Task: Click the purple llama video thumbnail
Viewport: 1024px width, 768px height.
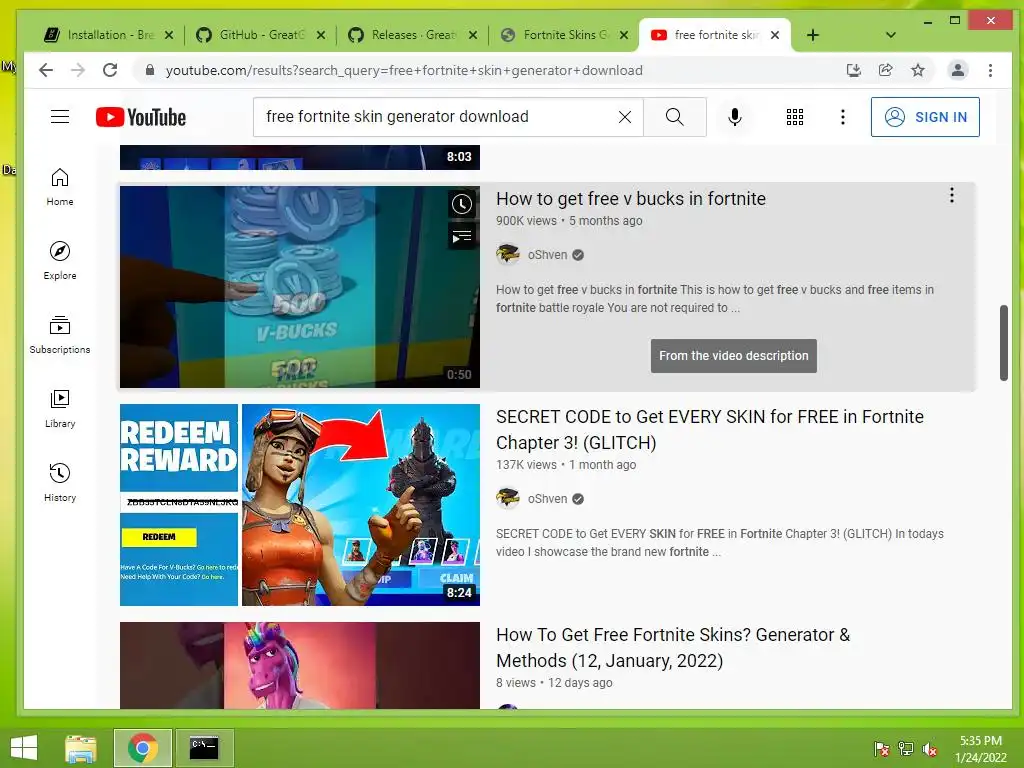Action: (300, 665)
